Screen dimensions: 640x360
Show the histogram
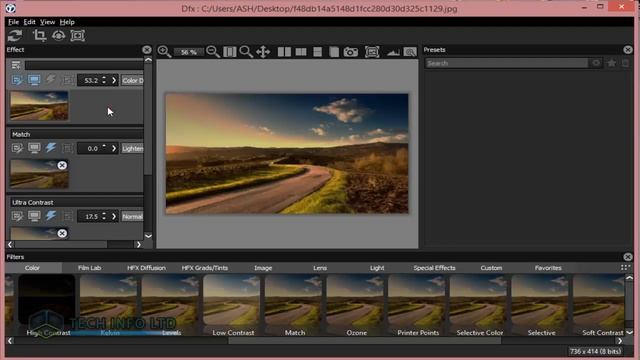393,52
